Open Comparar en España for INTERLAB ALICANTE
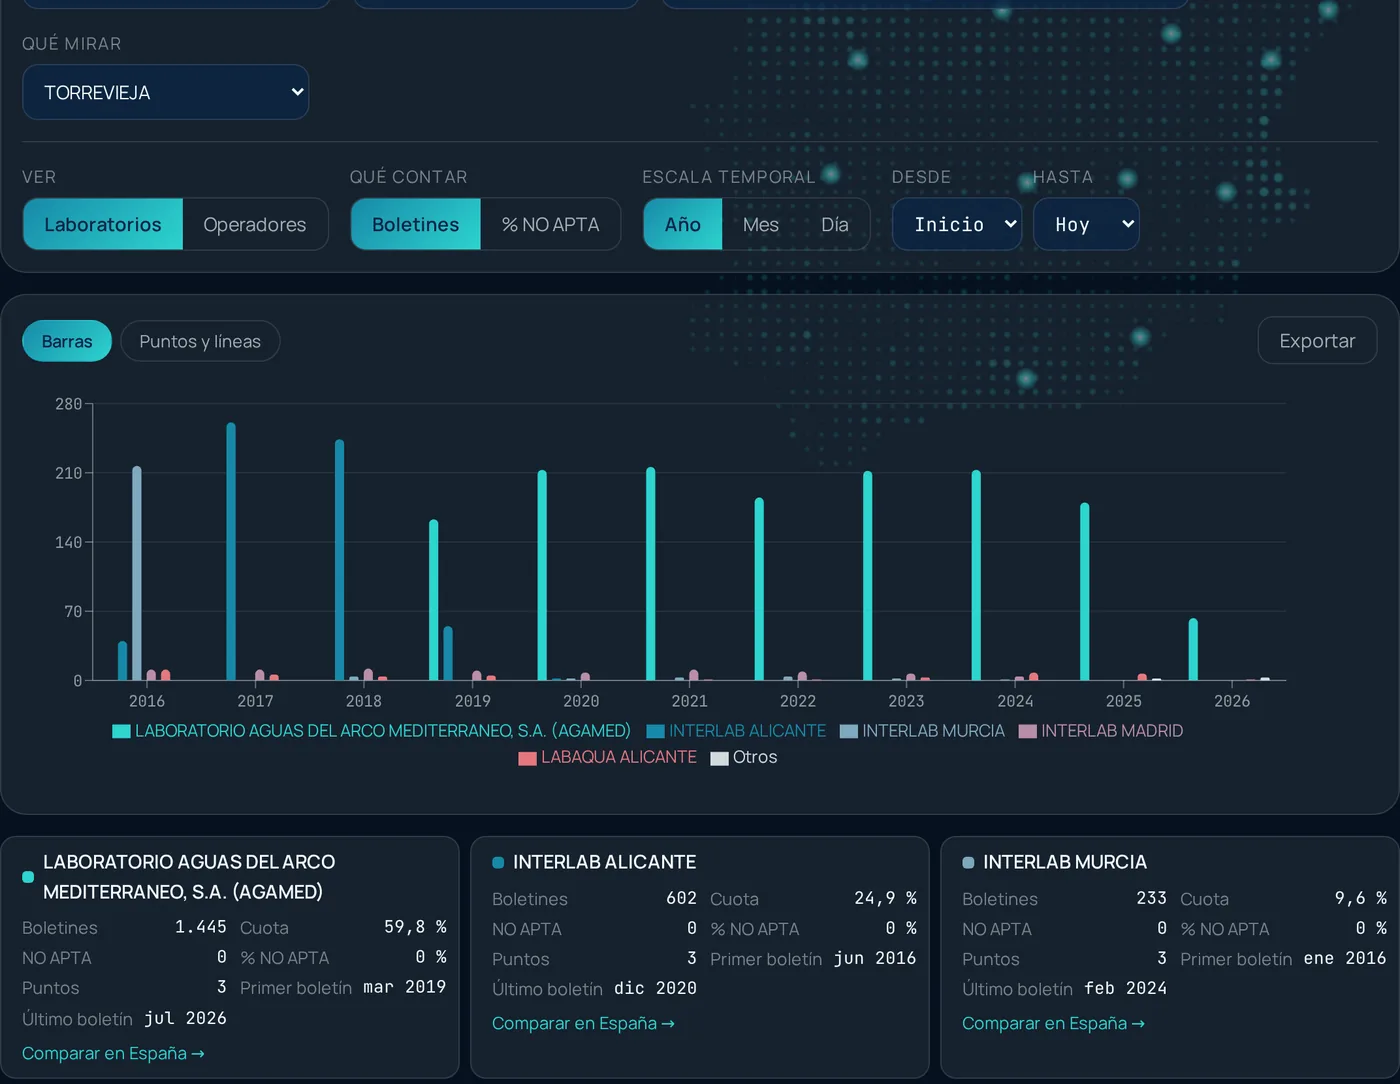This screenshot has height=1084, width=1400. [583, 1023]
